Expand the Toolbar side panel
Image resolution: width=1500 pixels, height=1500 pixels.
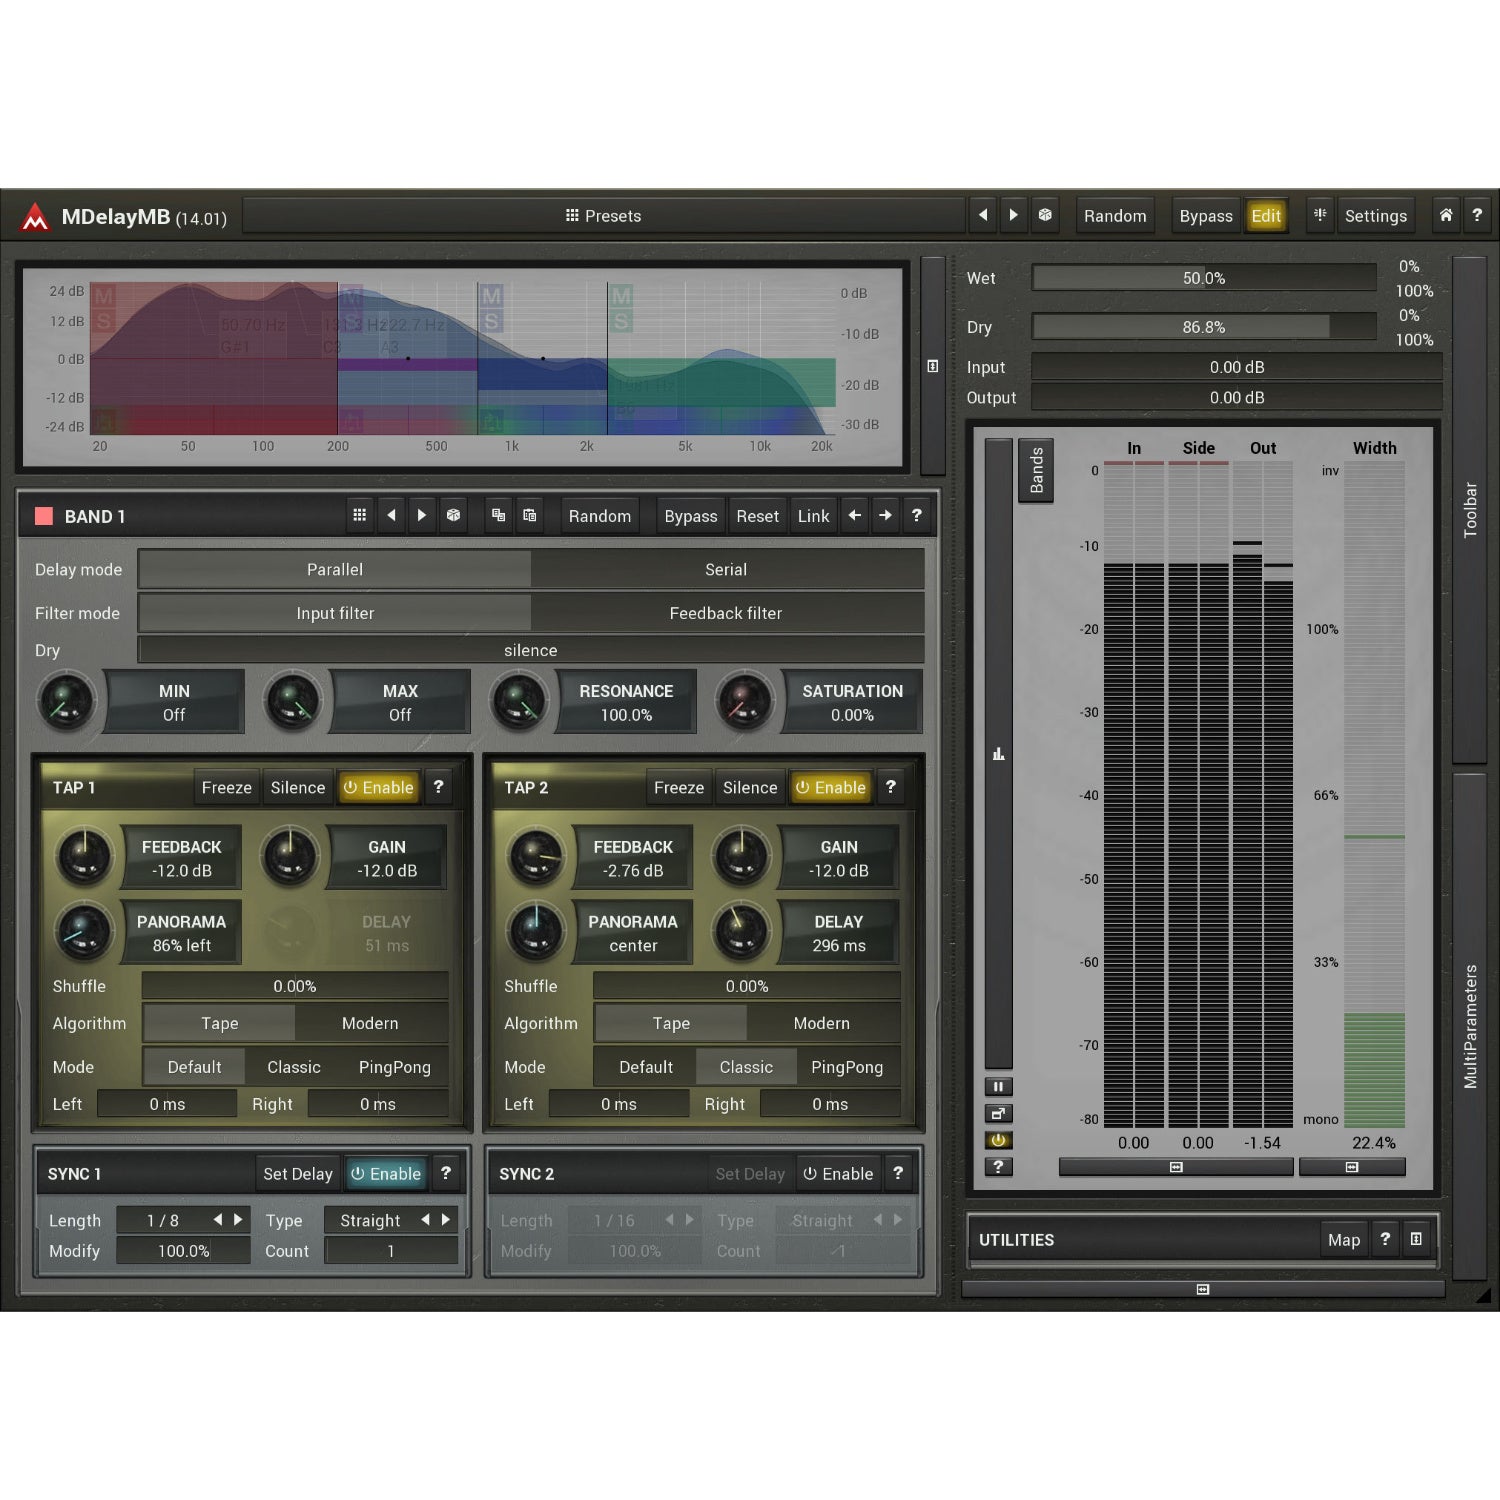click(x=1469, y=509)
